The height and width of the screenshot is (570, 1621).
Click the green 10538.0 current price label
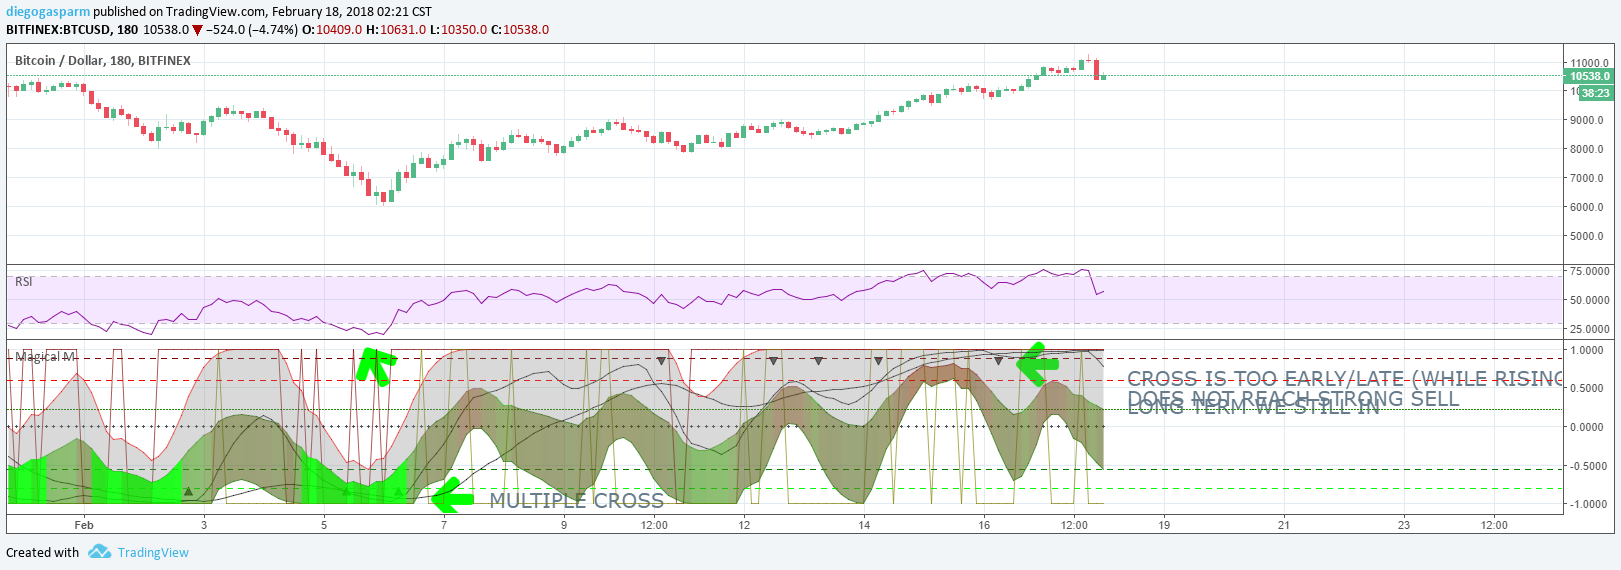coord(1589,76)
